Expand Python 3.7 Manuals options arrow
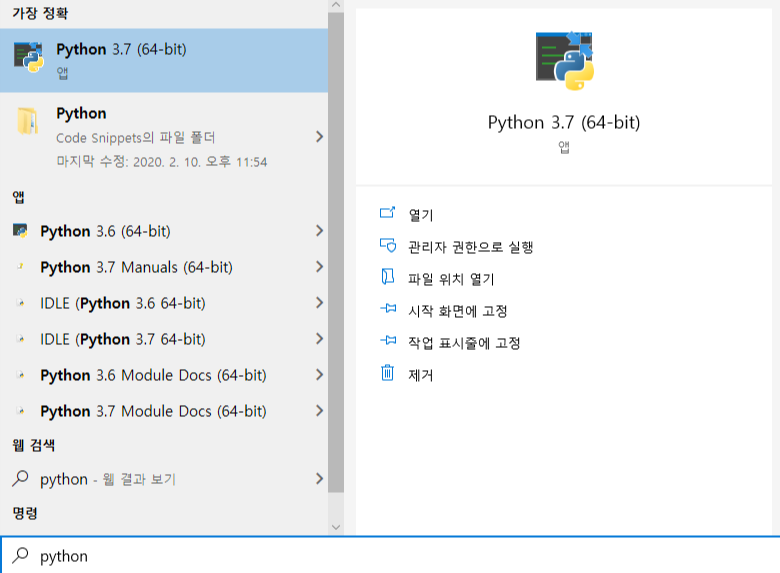 pos(319,267)
